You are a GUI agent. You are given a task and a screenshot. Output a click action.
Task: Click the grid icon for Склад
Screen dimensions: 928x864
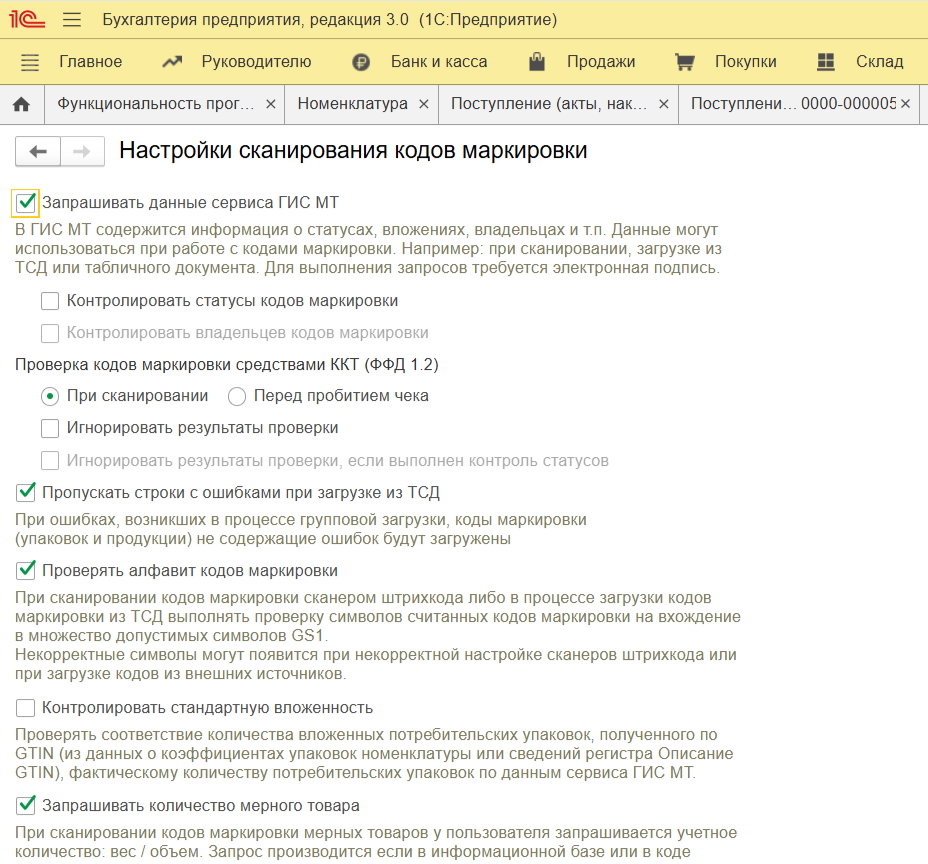(x=825, y=61)
